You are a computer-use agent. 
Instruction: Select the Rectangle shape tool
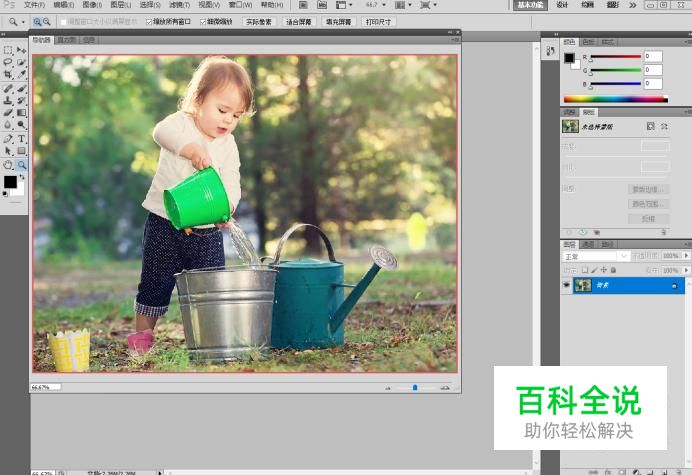tap(21, 151)
